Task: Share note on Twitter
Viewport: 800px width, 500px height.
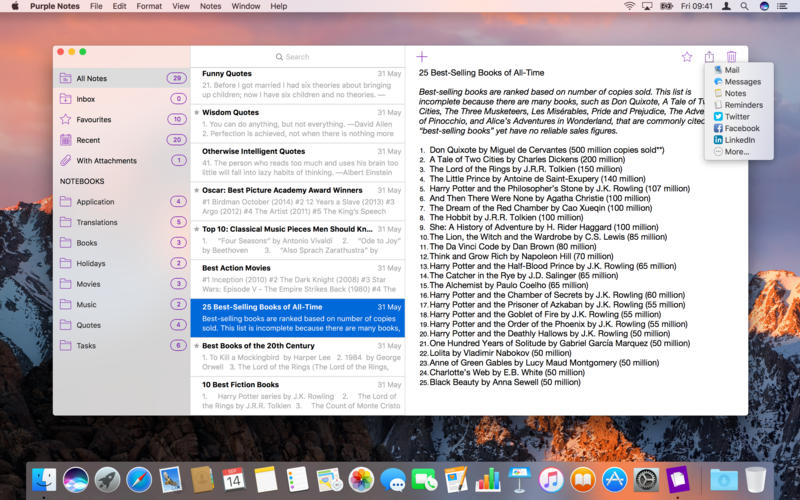Action: click(x=739, y=116)
